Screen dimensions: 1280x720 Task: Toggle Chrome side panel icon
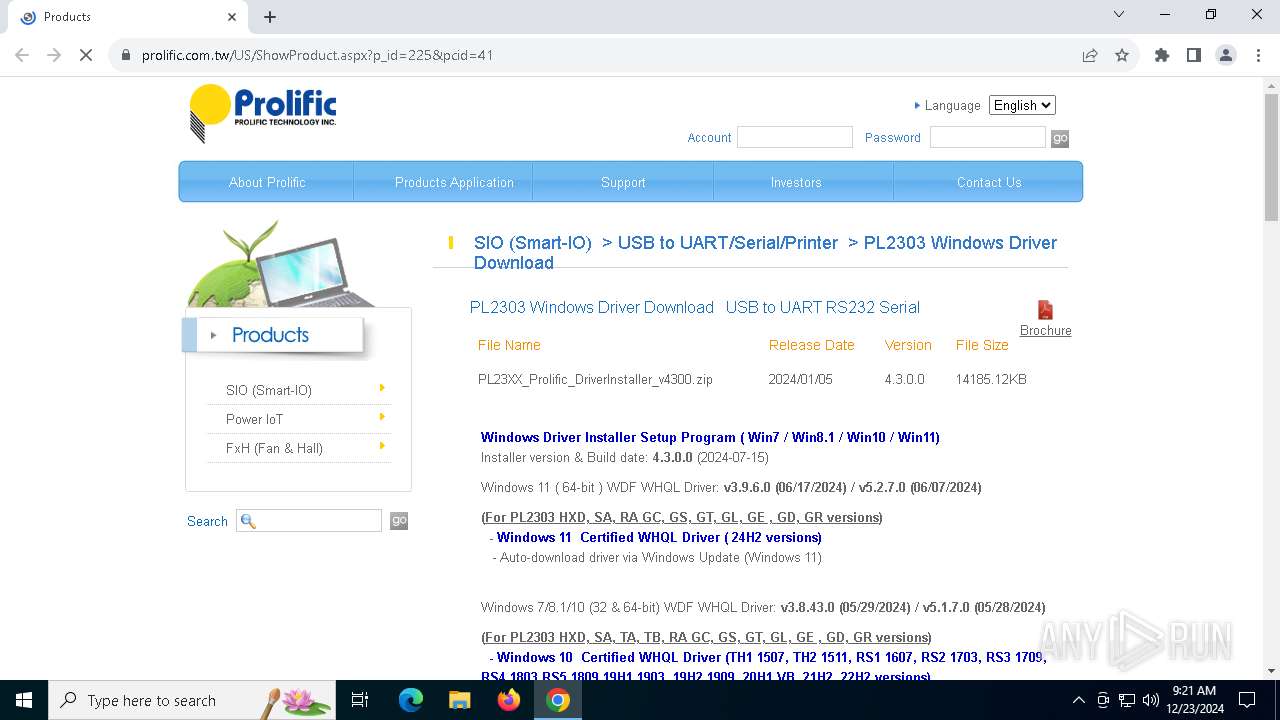click(x=1194, y=55)
